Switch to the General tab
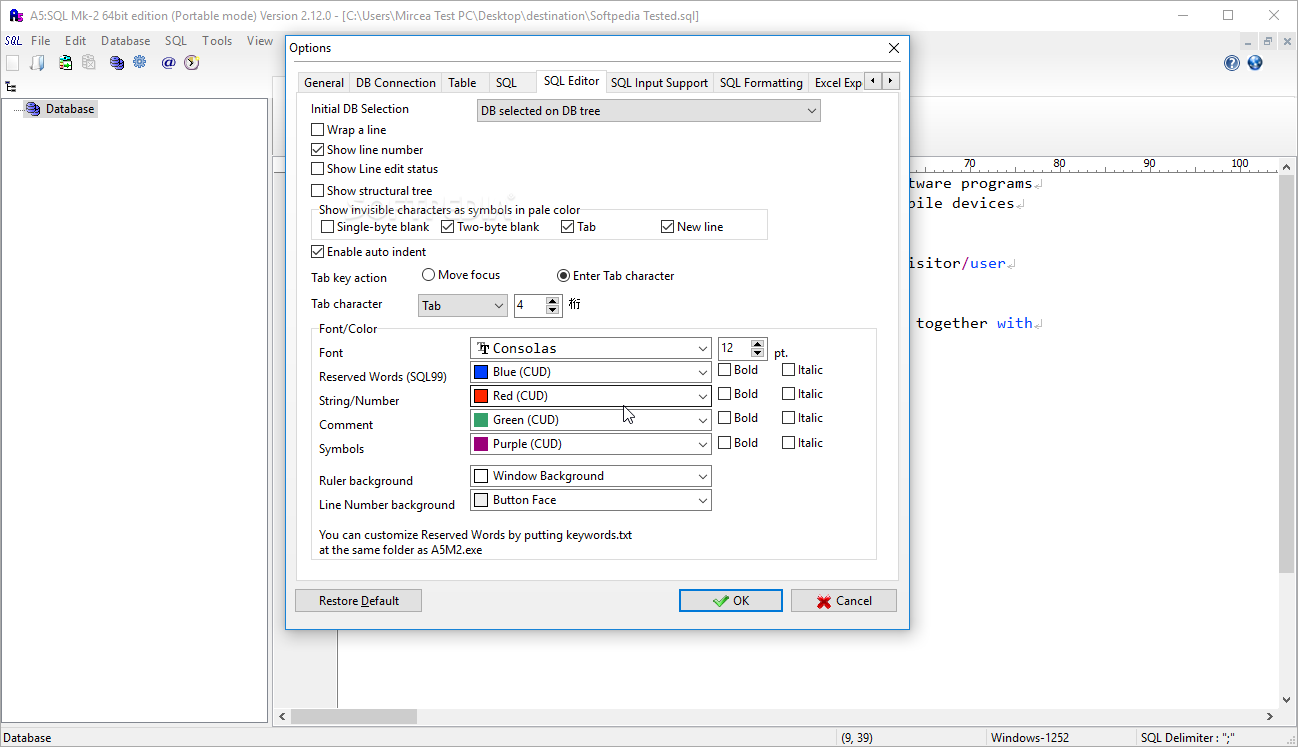This screenshot has height=747, width=1298. click(x=324, y=83)
